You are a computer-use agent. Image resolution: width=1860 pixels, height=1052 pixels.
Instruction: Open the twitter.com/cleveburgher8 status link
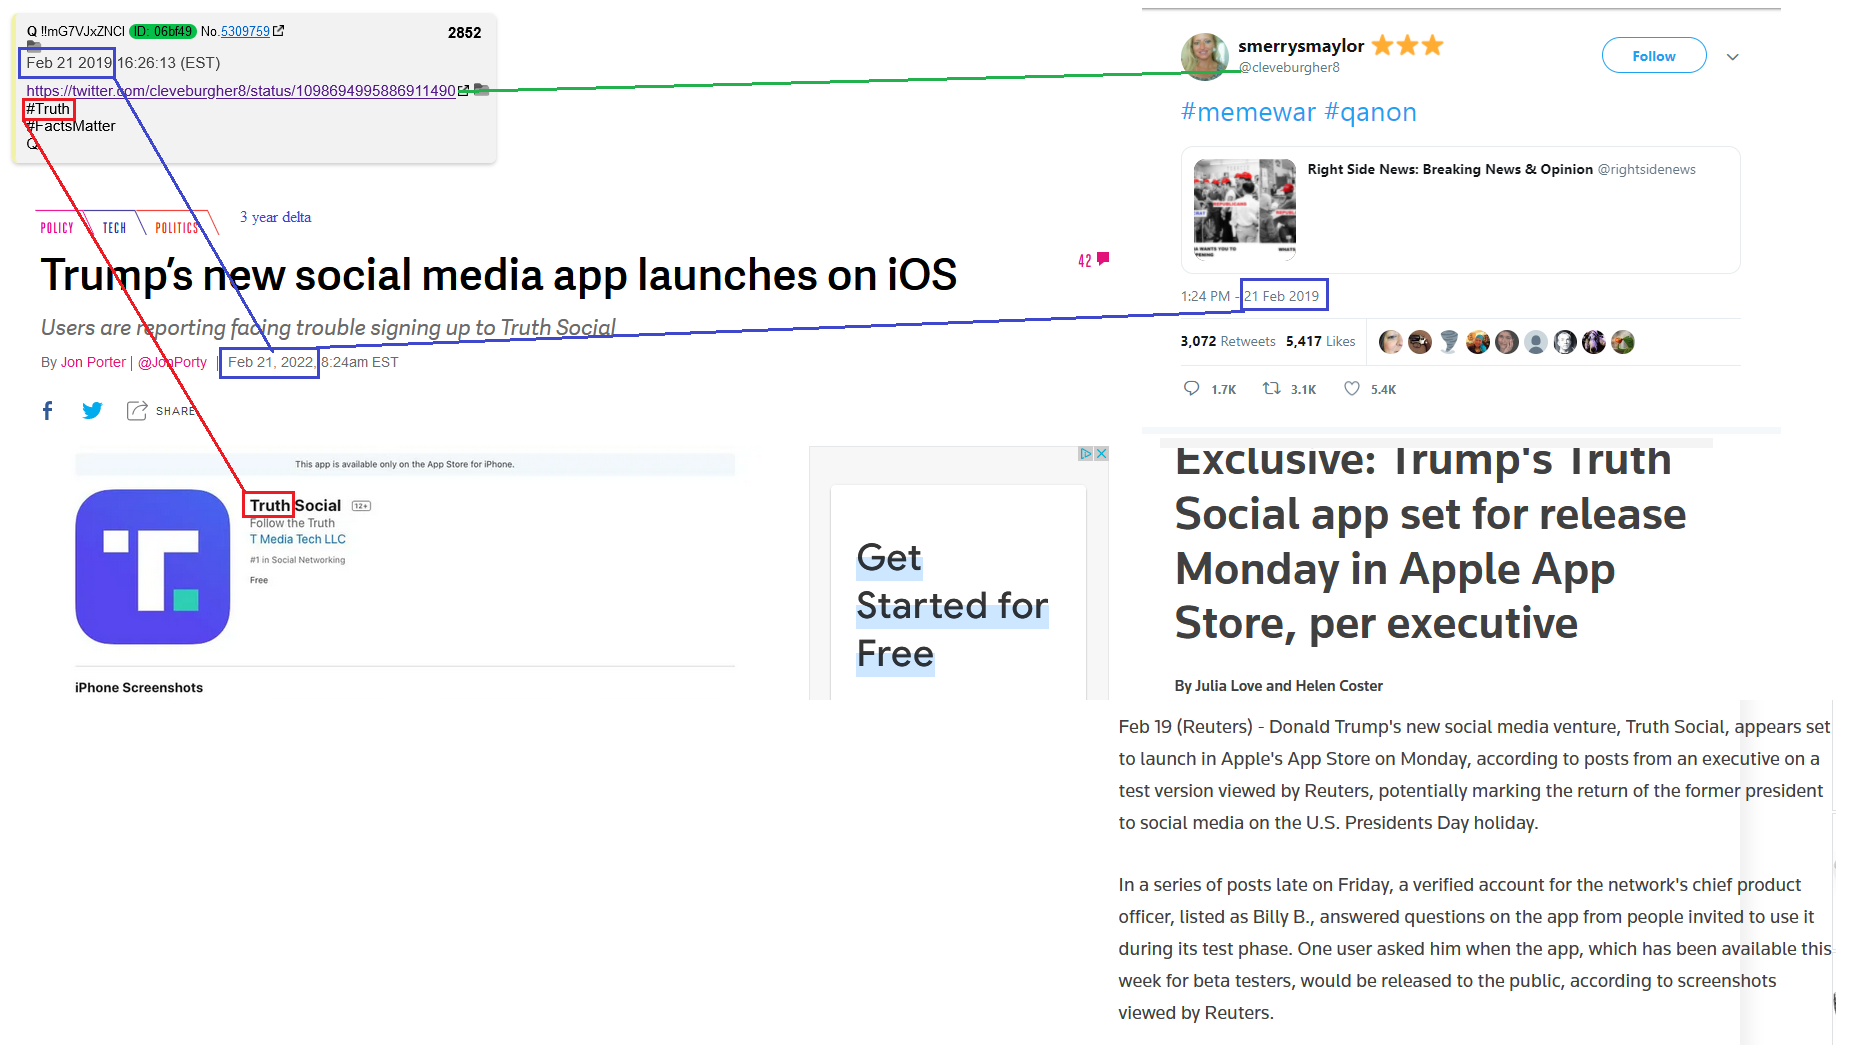click(241, 91)
